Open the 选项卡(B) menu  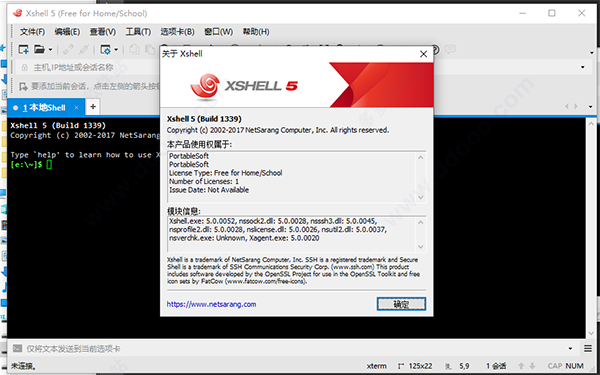(x=177, y=32)
